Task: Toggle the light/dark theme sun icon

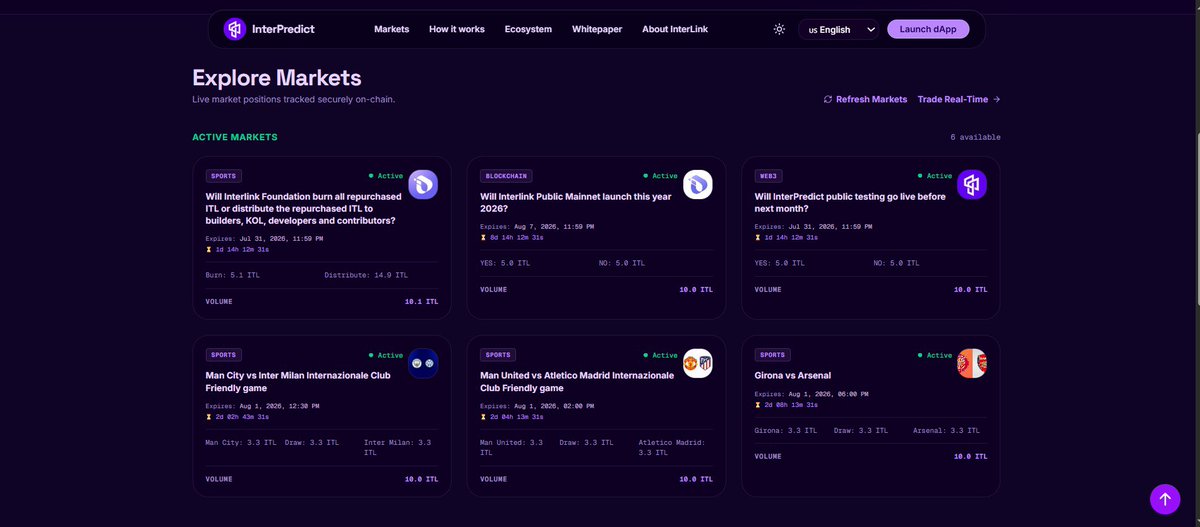Action: click(x=779, y=29)
